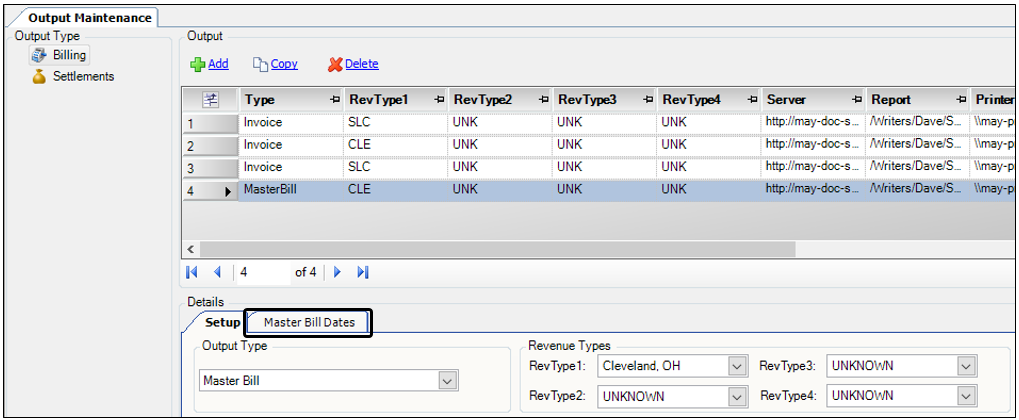This screenshot has height=420, width=1019.
Task: Click the grid column chooser icon
Action: pos(210,100)
